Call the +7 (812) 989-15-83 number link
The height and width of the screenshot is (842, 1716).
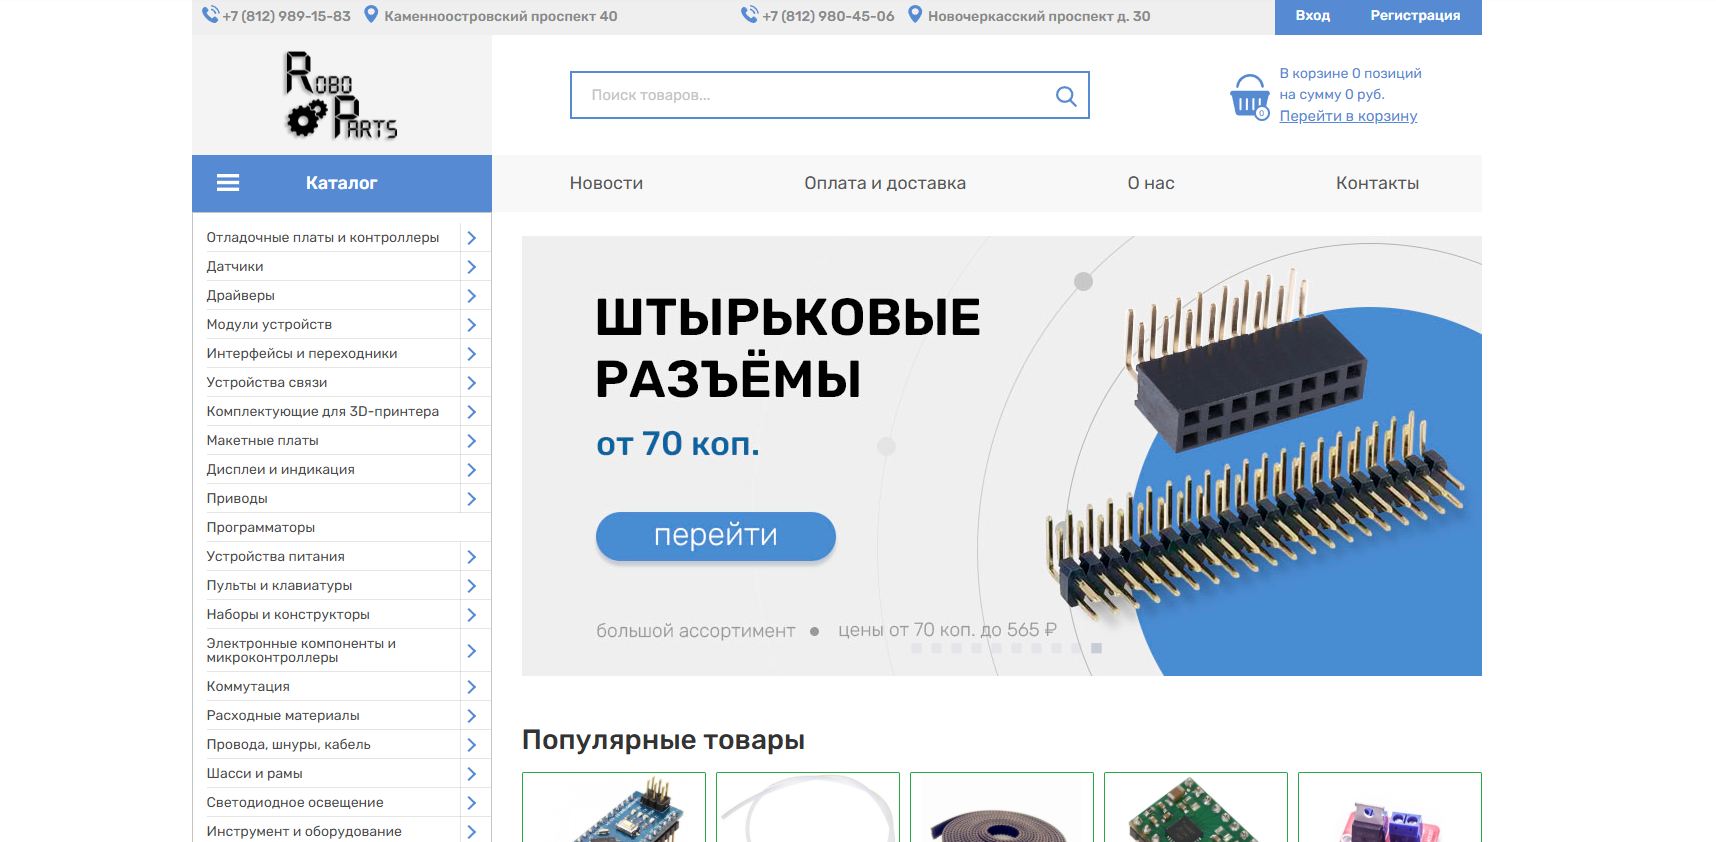[286, 16]
